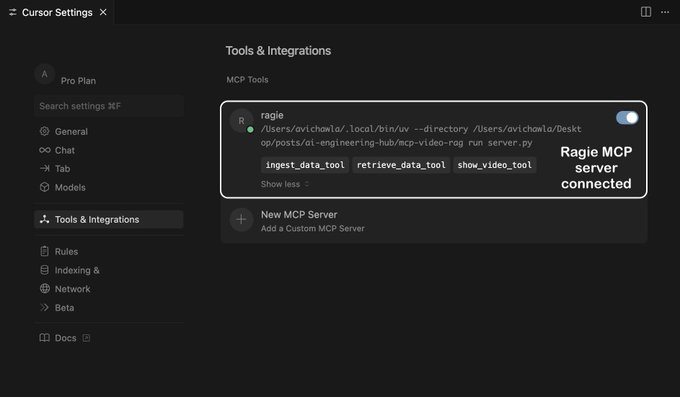Toggle the split editor layout icon
Viewport: 680px width, 397px height.
646,12
